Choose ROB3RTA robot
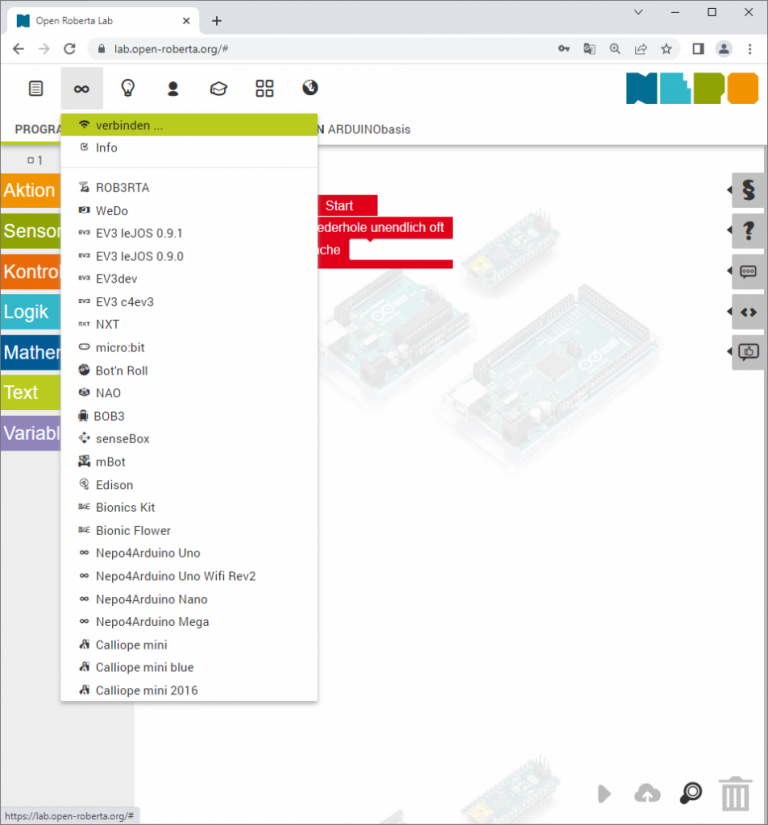 [189, 188]
